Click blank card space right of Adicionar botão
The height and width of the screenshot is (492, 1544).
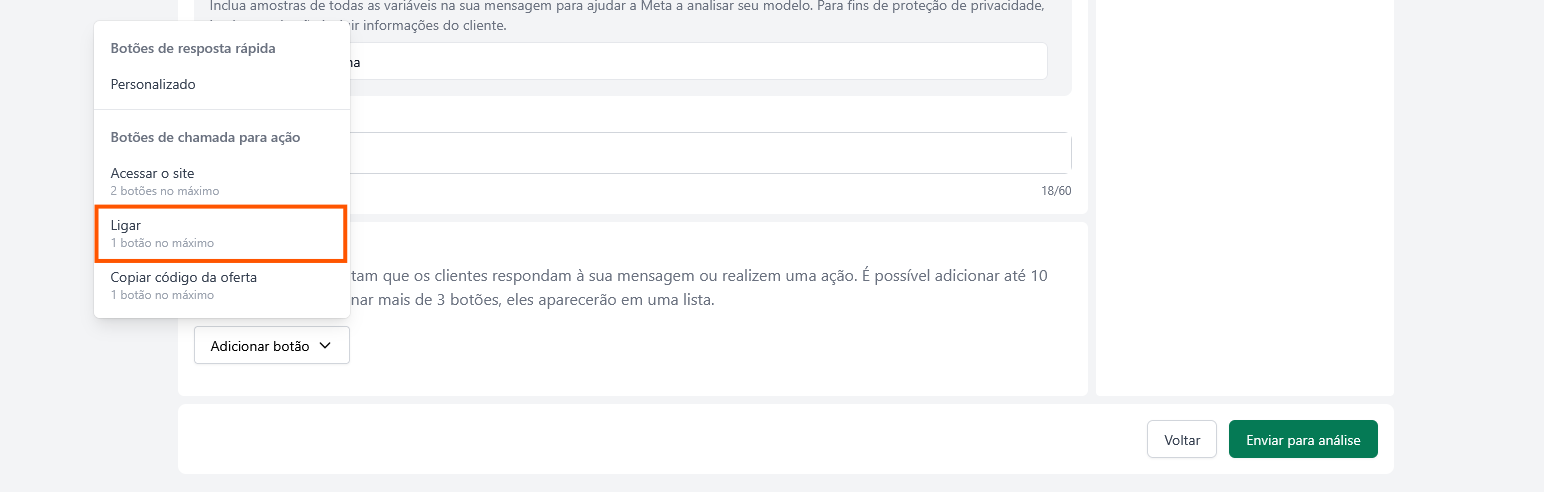(700, 346)
